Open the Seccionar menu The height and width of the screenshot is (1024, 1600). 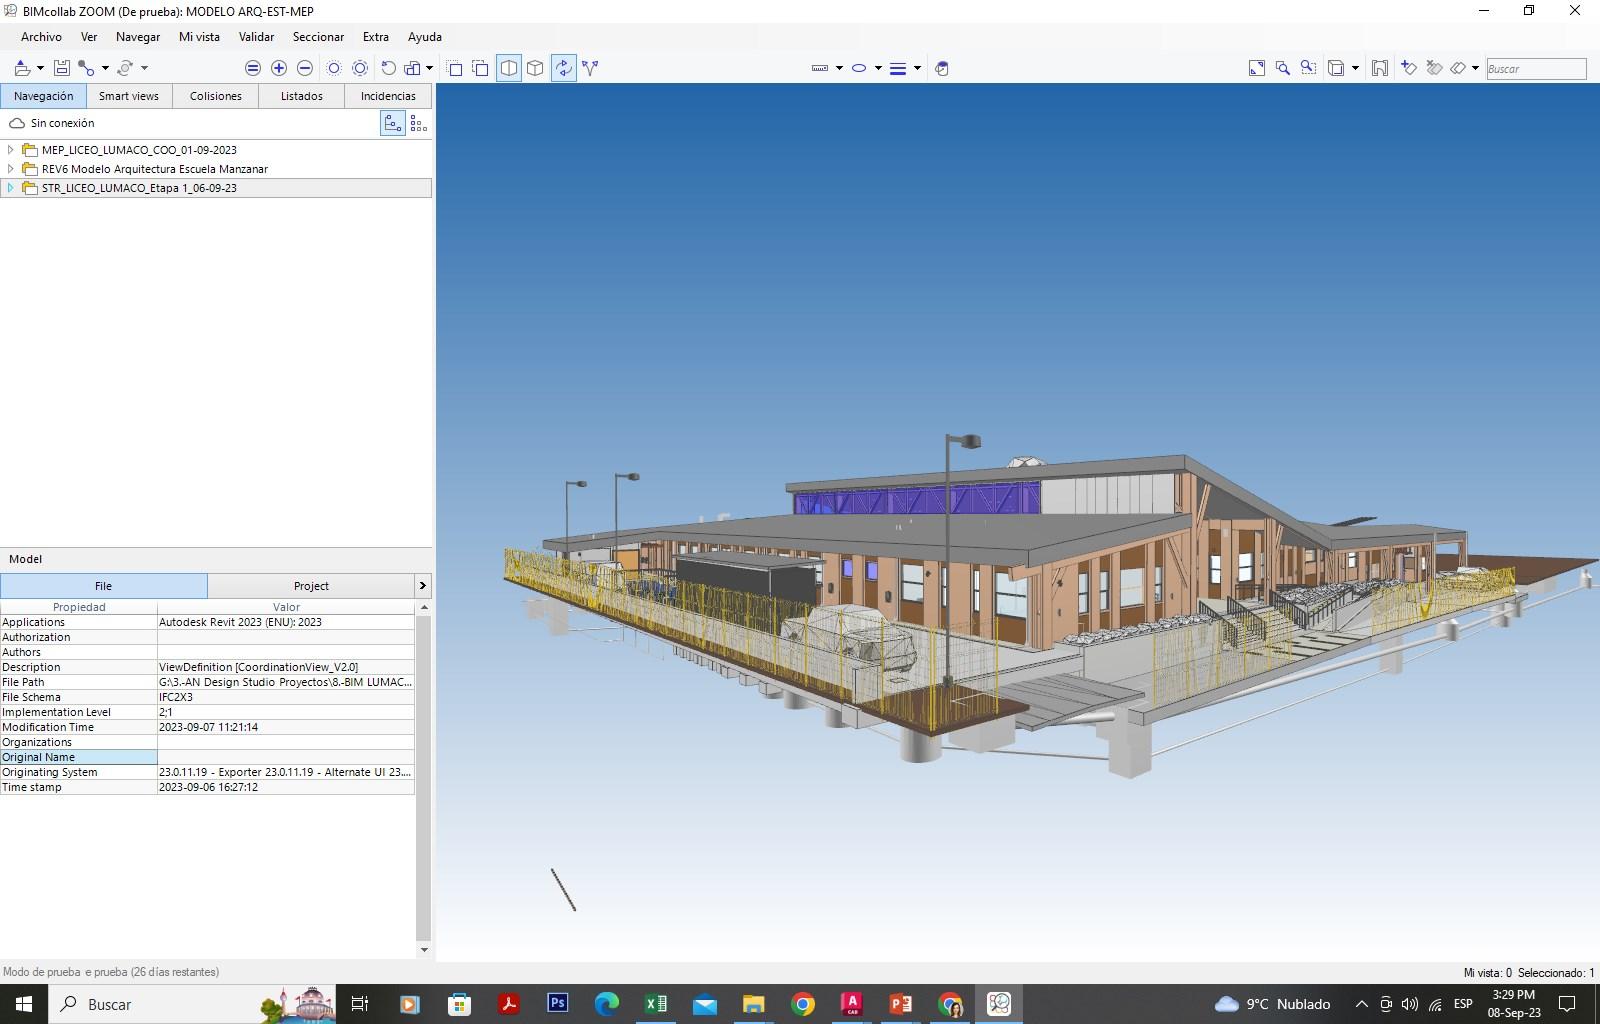(318, 37)
